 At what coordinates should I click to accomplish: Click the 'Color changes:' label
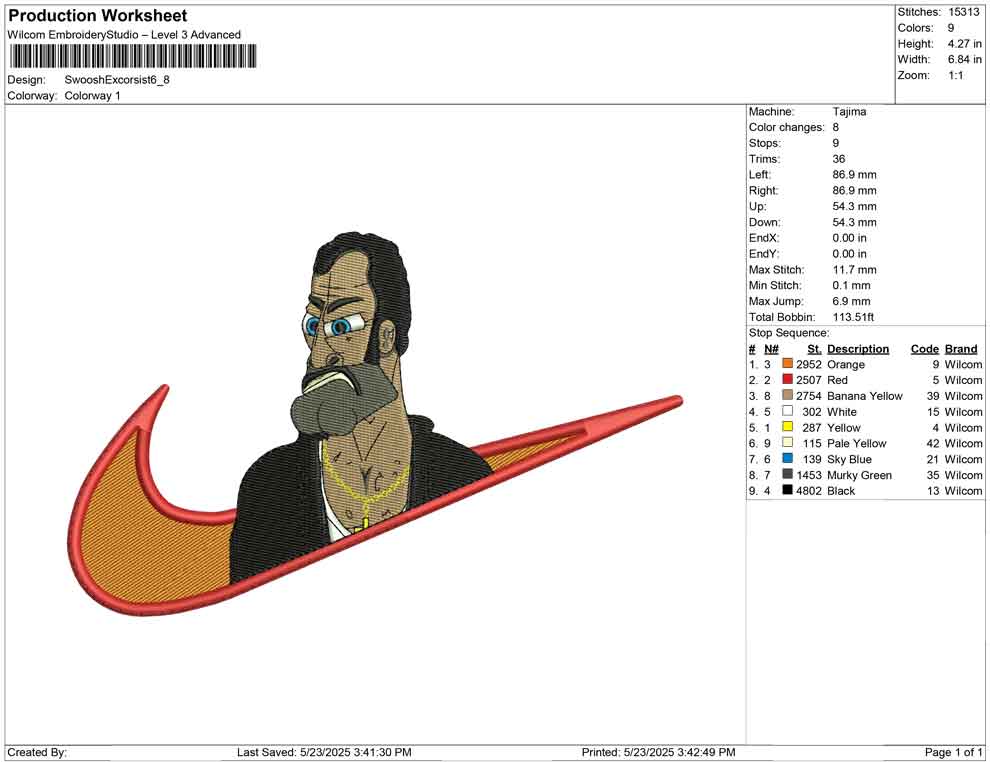[787, 127]
